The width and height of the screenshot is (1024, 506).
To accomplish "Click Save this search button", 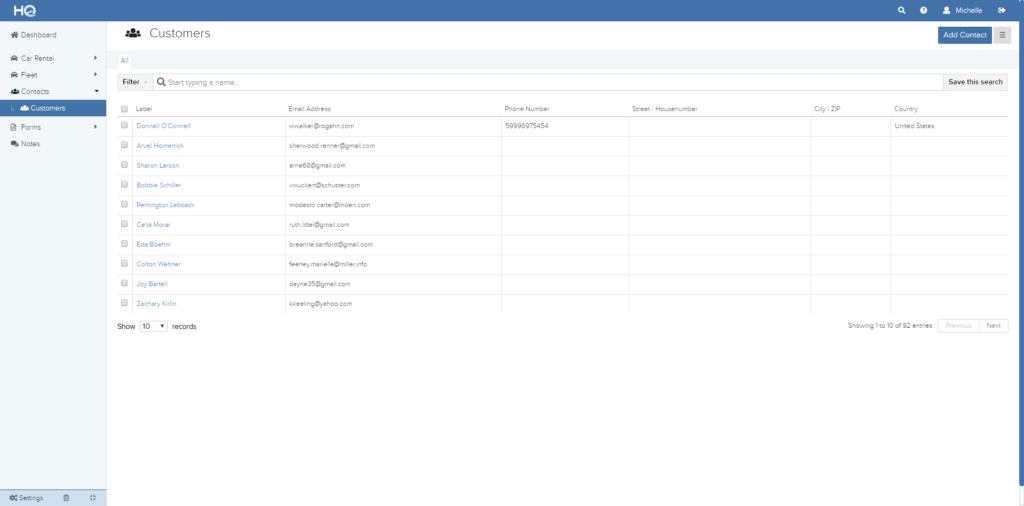I will click(975, 82).
